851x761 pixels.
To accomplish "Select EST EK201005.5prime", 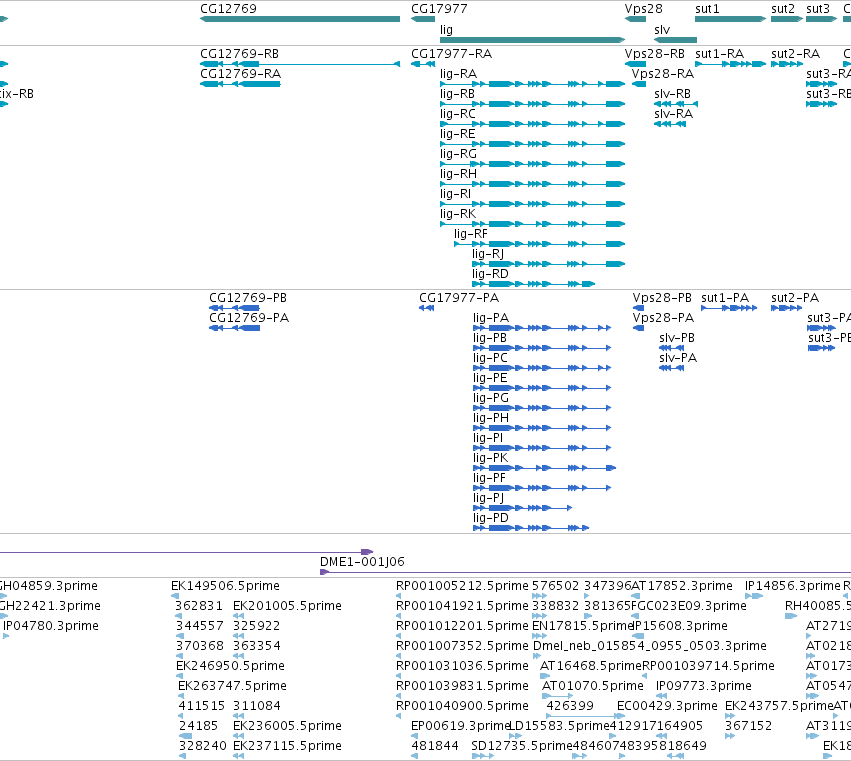I will (238, 616).
